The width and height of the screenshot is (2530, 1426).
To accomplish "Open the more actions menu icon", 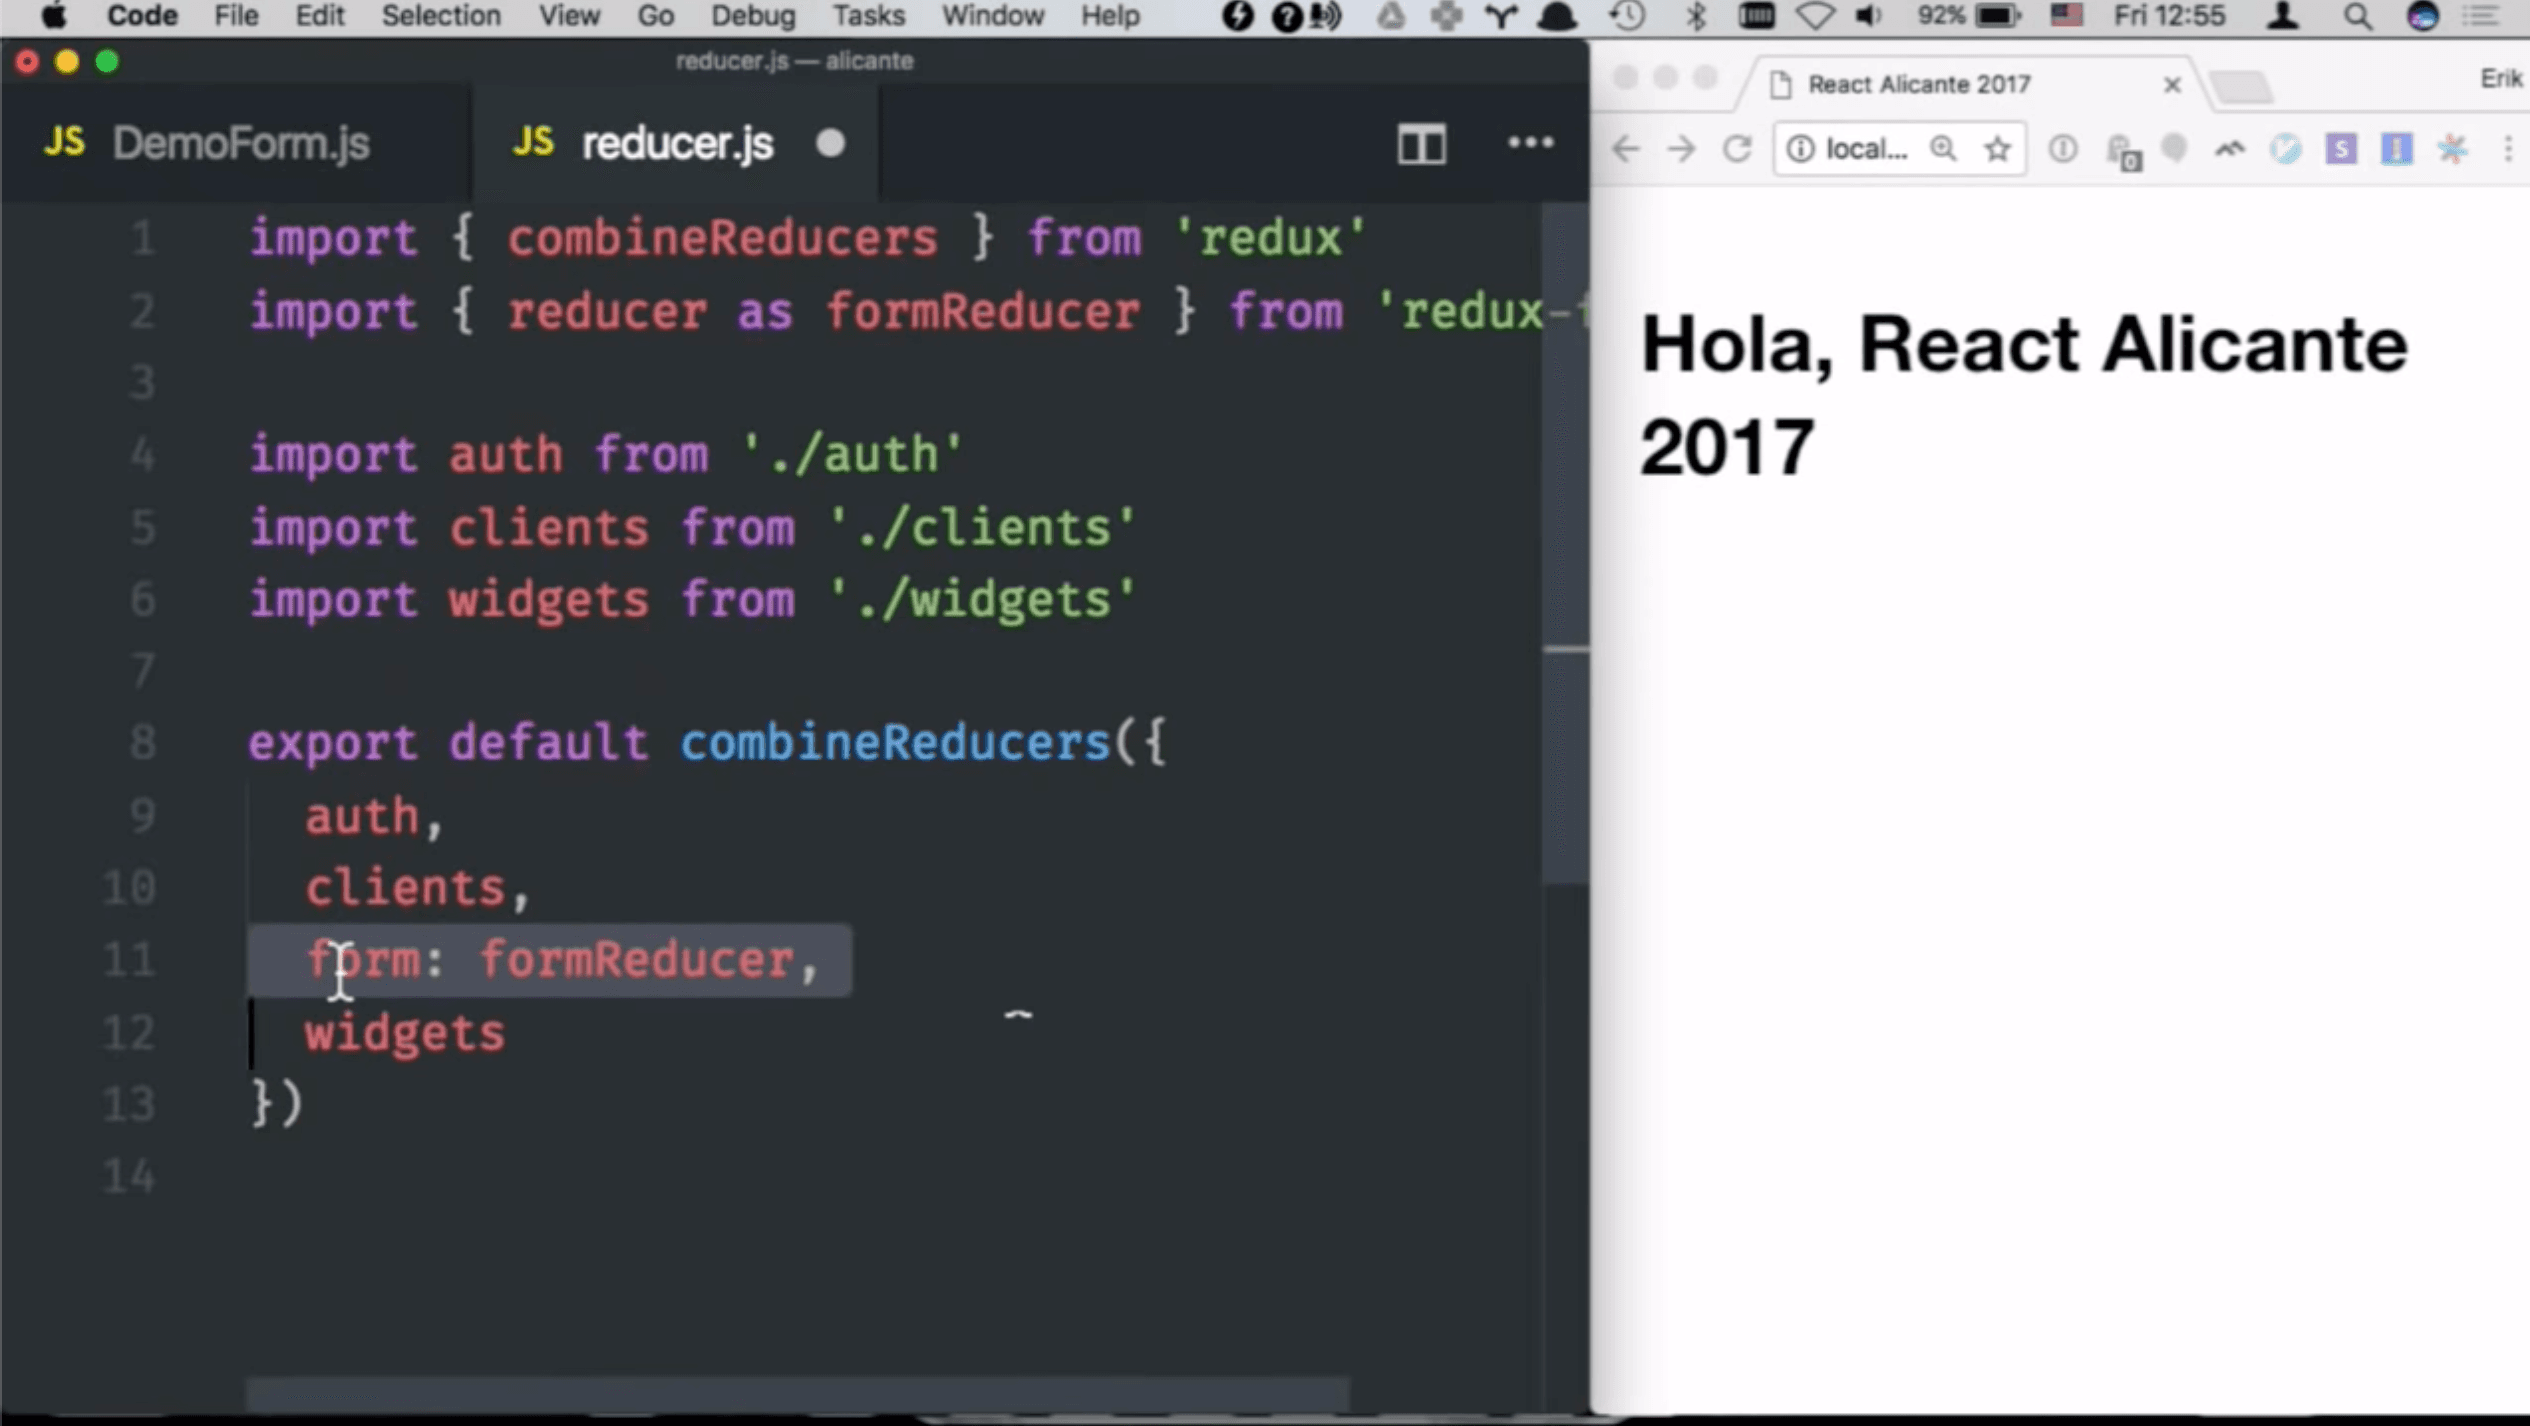I will click(x=1529, y=142).
